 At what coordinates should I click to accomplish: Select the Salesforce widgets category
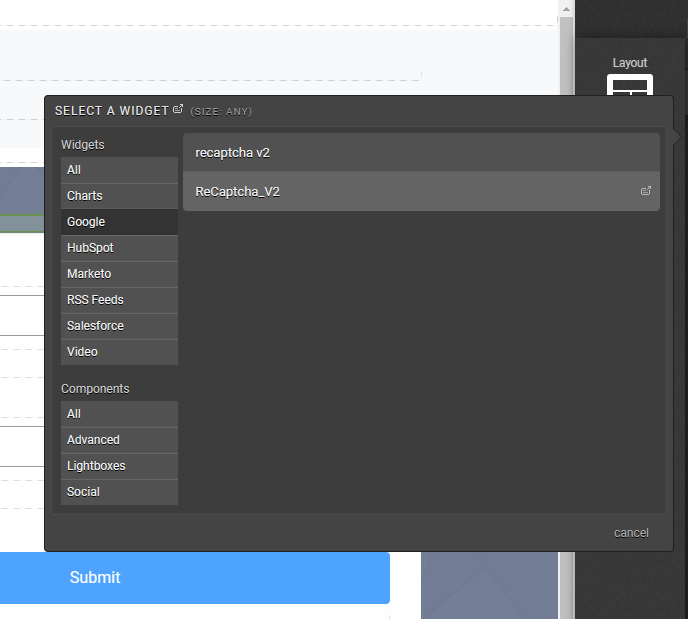[119, 326]
